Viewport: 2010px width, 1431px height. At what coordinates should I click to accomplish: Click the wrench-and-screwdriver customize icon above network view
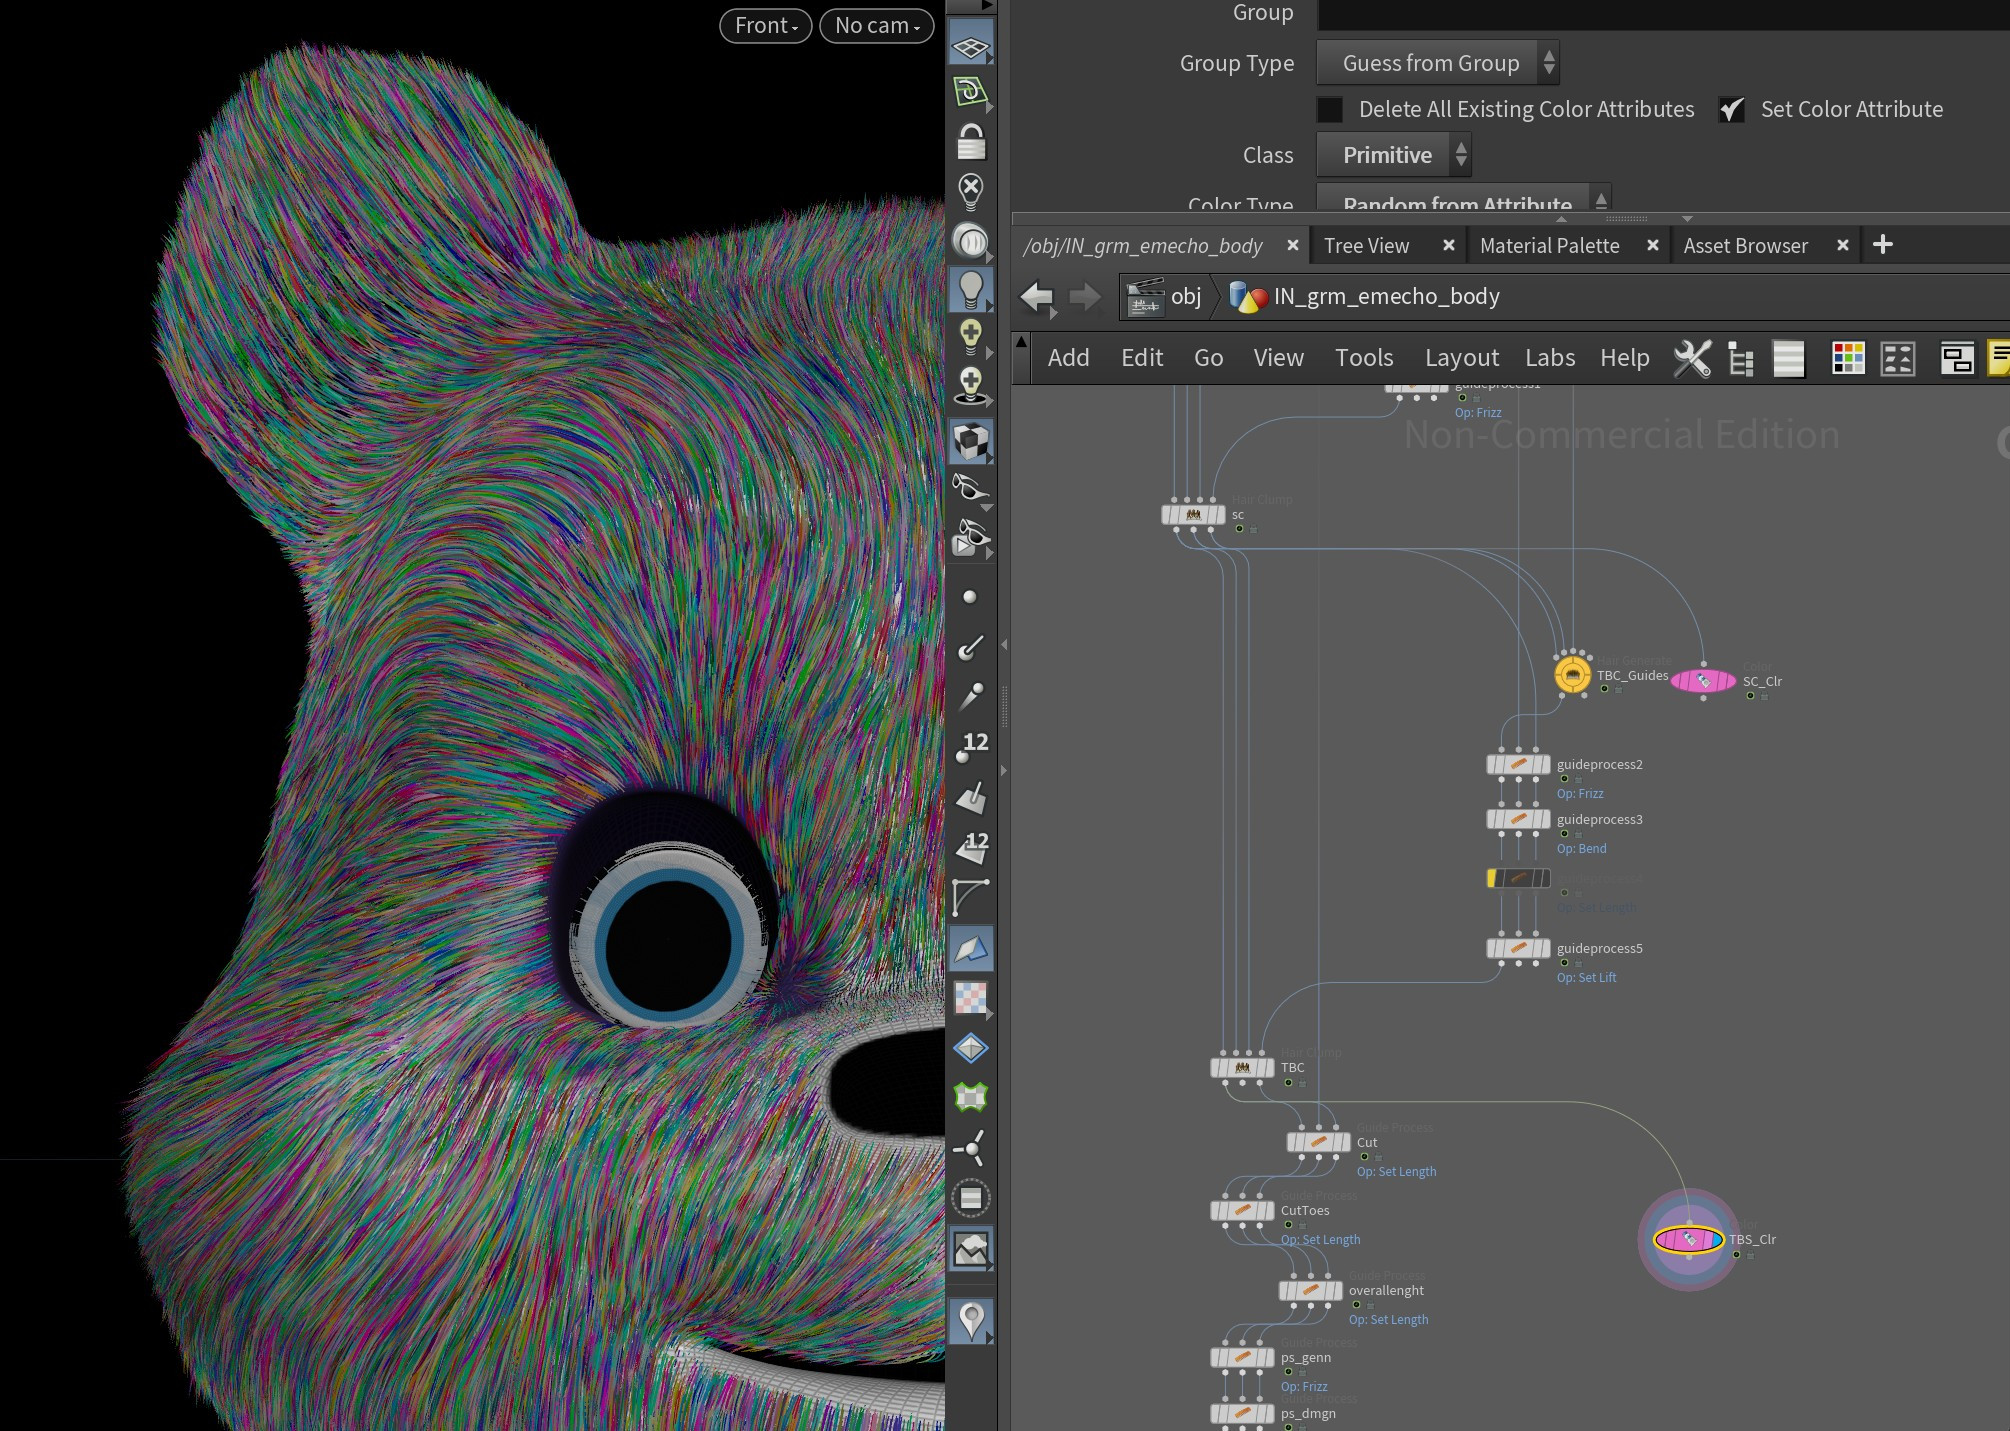click(1690, 357)
